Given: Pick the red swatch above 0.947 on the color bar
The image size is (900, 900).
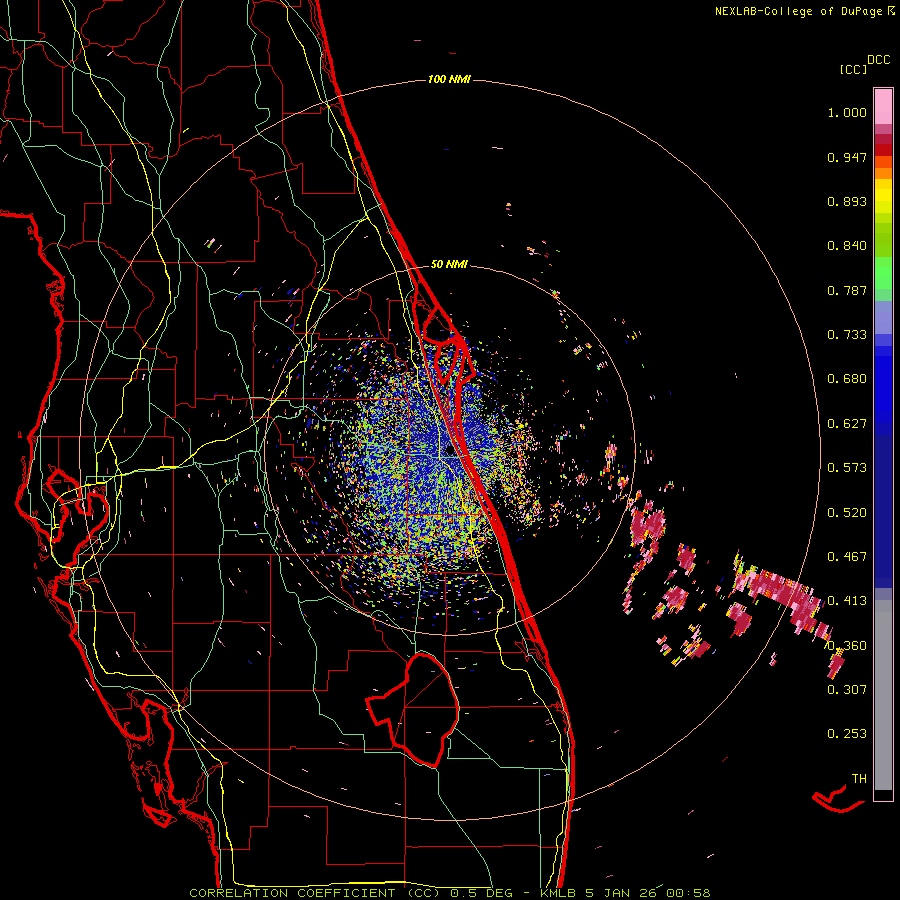Looking at the screenshot, I should [x=883, y=149].
